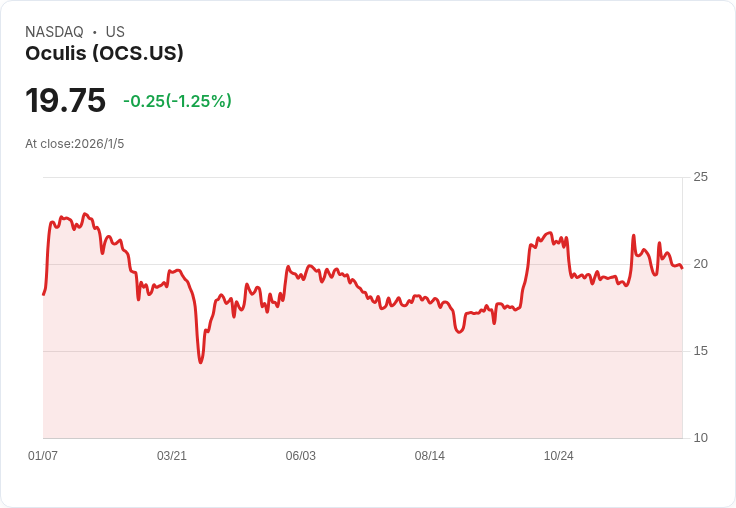
Task: Click the 25 label on price axis
Action: 700,177
